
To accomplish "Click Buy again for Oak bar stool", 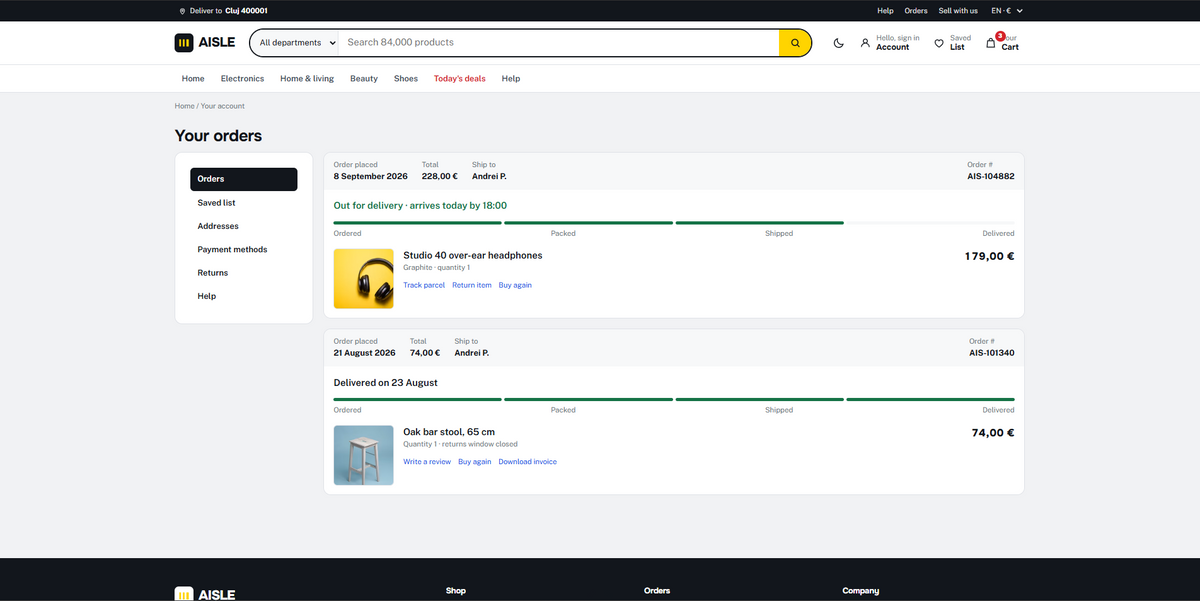I will pos(475,462).
